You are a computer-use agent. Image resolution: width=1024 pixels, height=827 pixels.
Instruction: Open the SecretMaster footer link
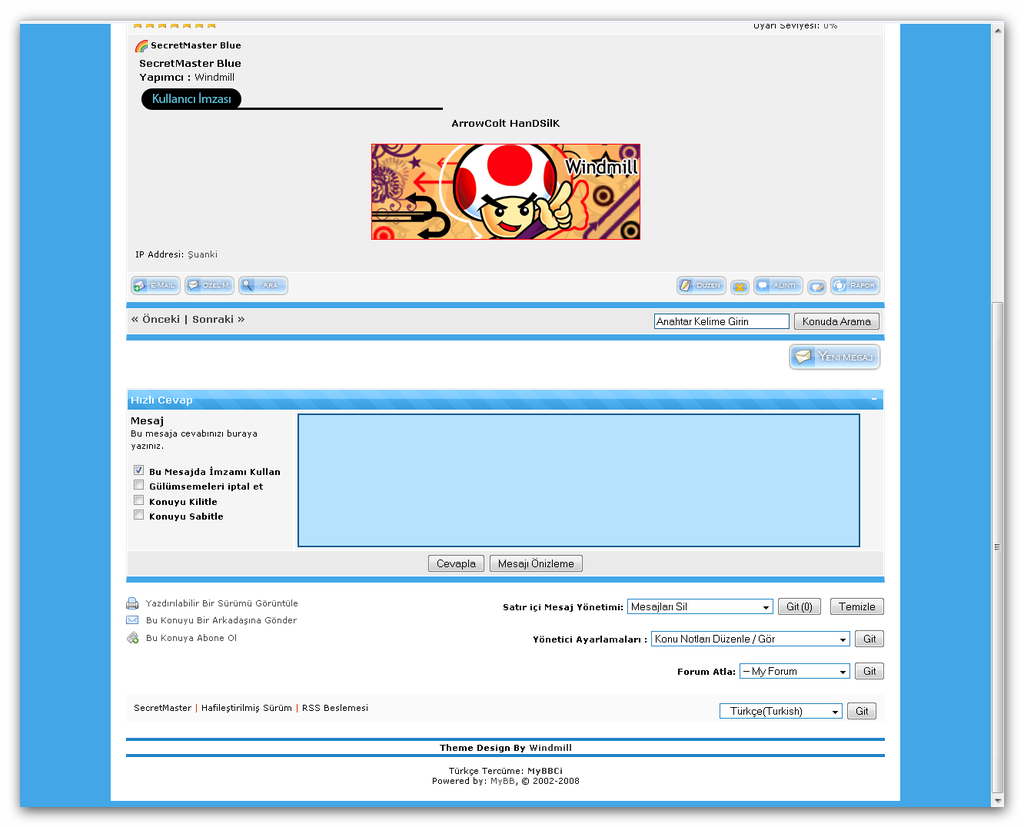pyautogui.click(x=163, y=708)
